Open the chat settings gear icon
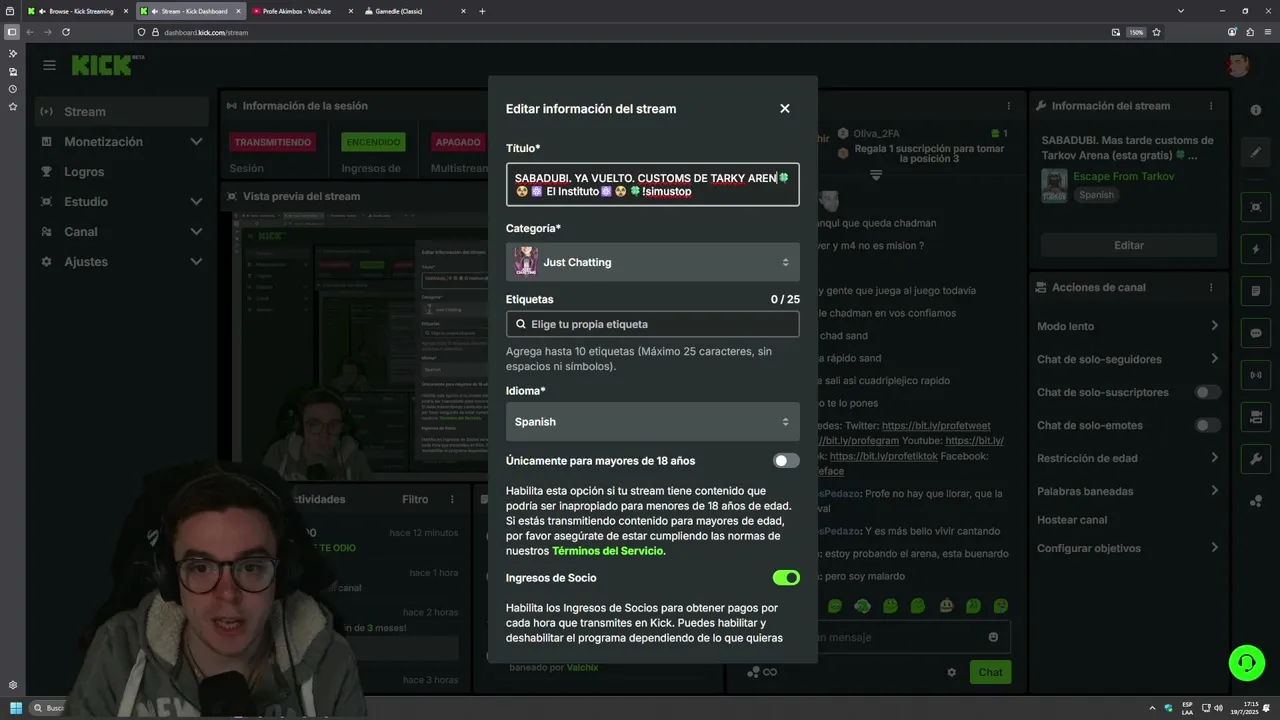 tap(952, 672)
